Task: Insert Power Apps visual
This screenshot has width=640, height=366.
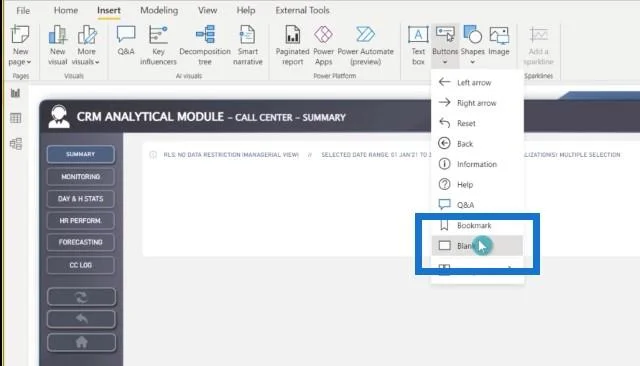Action: 323,46
